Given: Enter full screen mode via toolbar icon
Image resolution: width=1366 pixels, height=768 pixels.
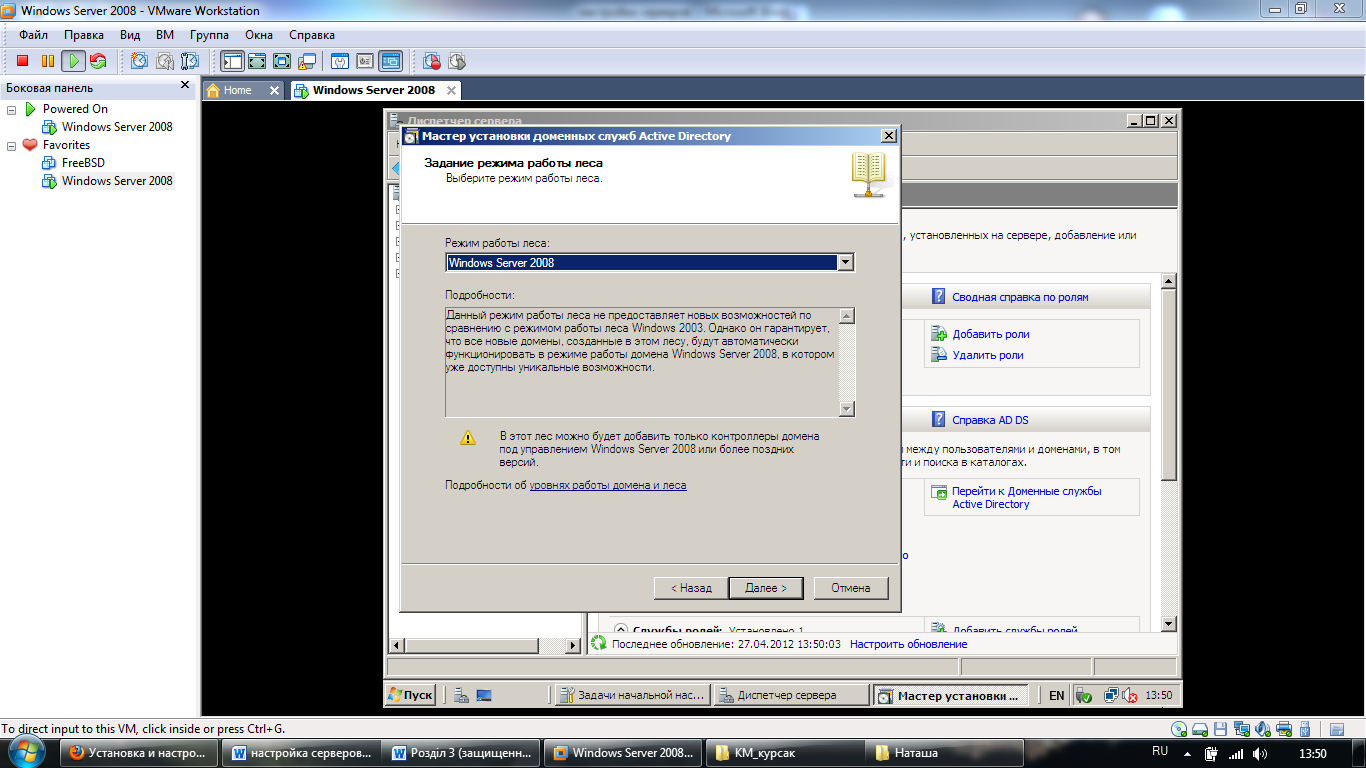Looking at the screenshot, I should click(x=282, y=61).
